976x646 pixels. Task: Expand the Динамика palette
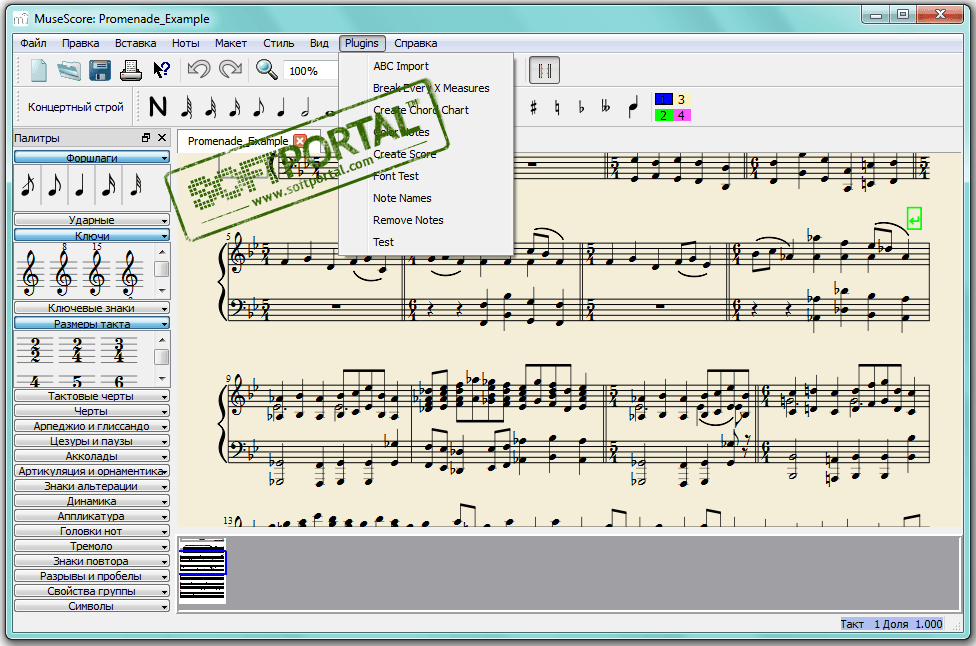(92, 501)
